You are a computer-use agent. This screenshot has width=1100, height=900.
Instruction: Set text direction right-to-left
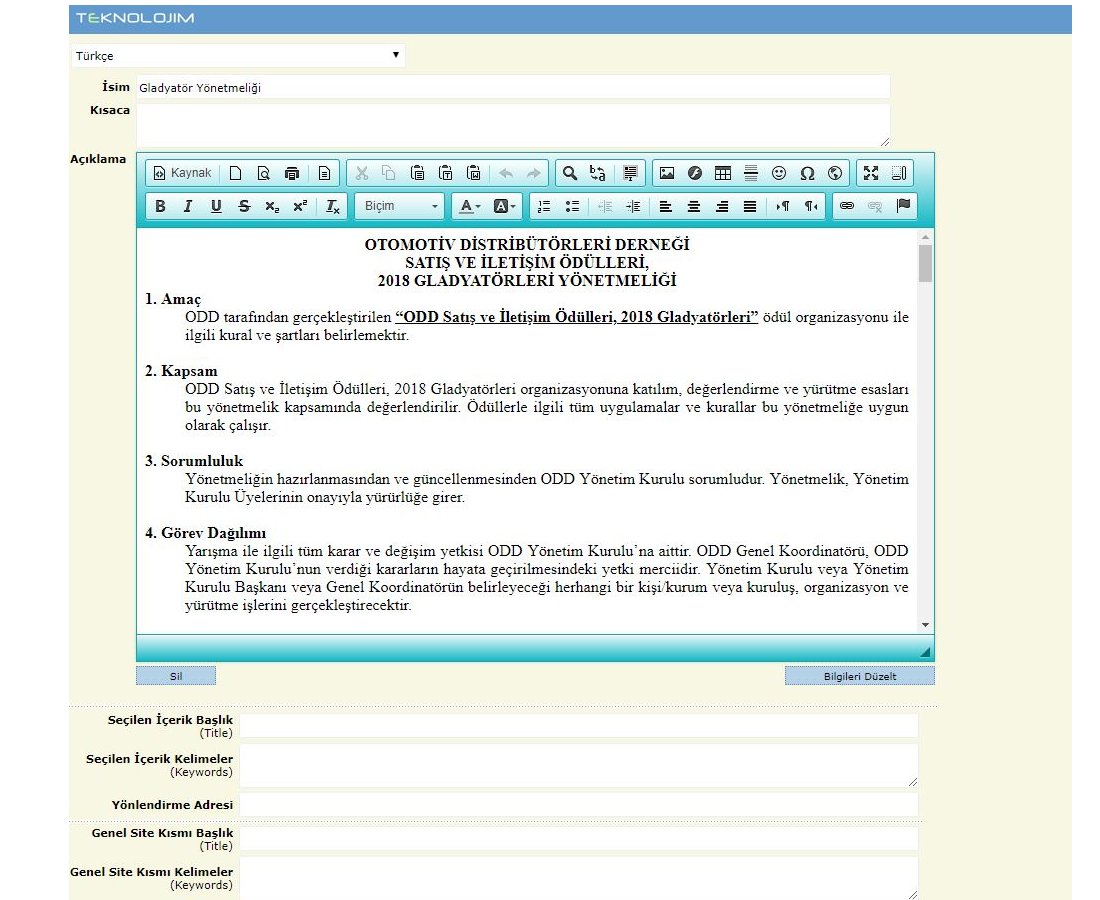coord(810,206)
